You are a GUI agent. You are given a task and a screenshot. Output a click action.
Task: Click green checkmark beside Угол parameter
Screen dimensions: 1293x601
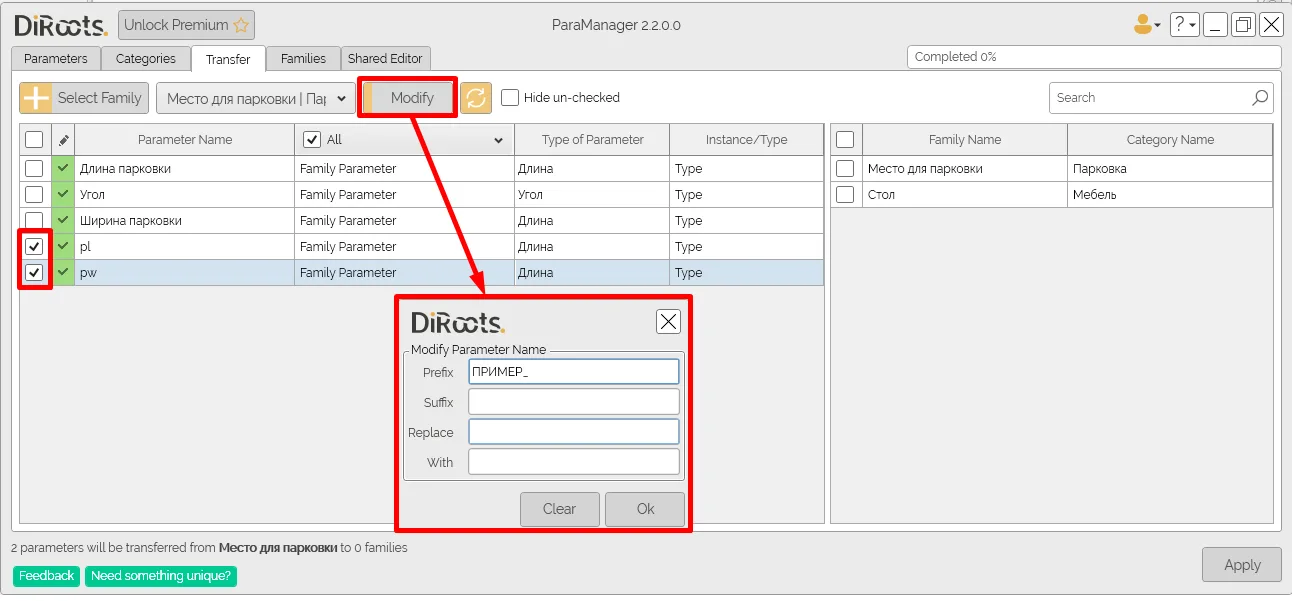coord(63,194)
